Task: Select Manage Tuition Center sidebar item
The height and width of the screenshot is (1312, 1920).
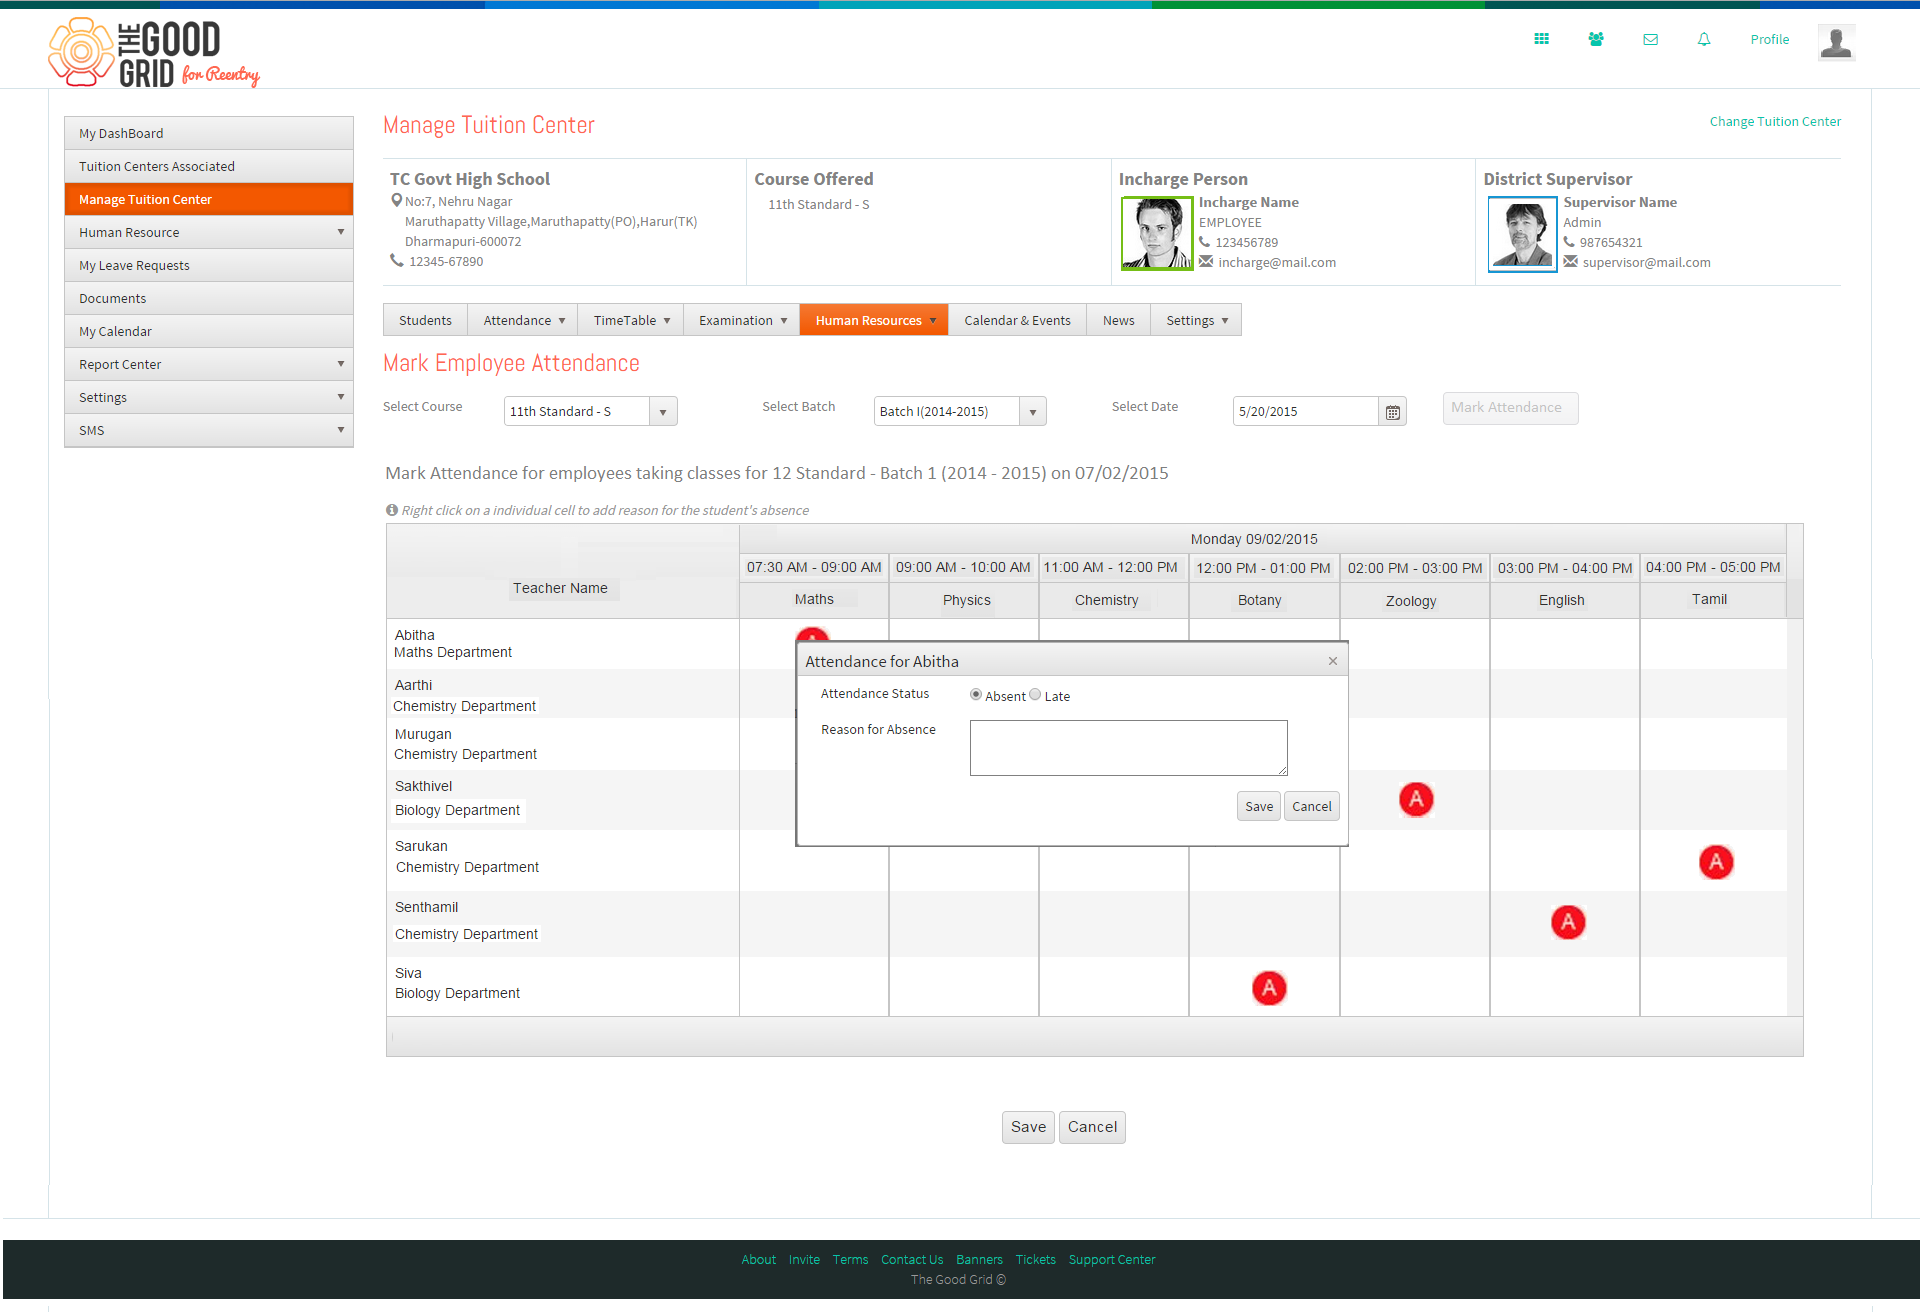Action: (x=209, y=199)
